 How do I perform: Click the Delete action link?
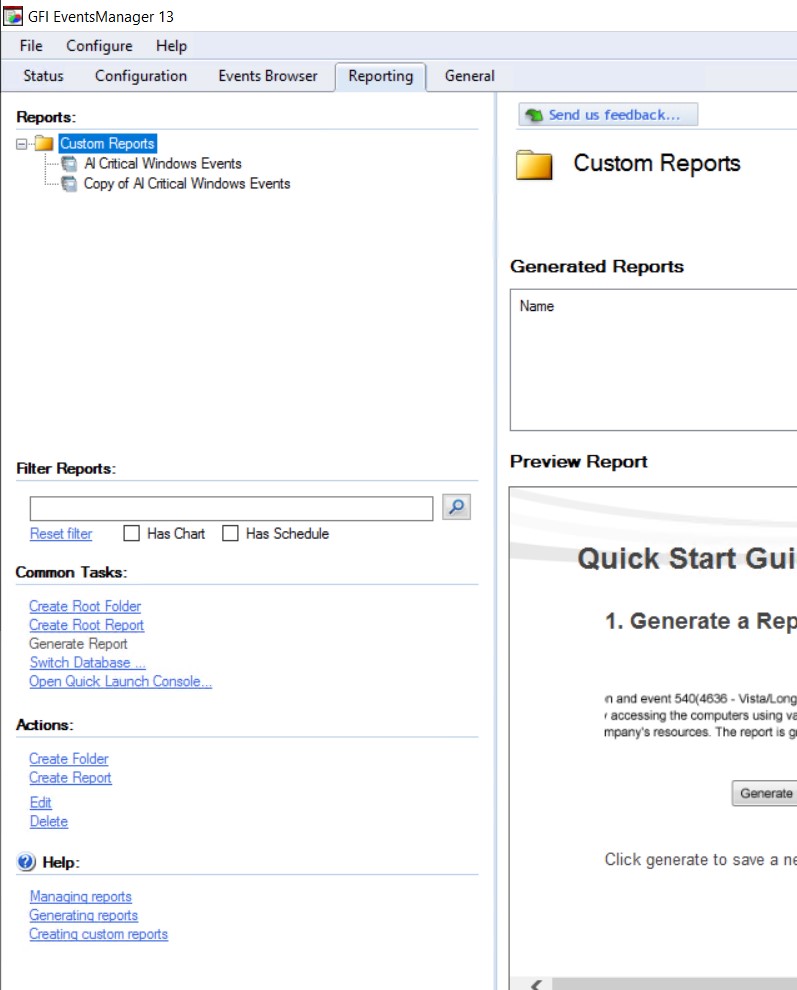coord(49,821)
